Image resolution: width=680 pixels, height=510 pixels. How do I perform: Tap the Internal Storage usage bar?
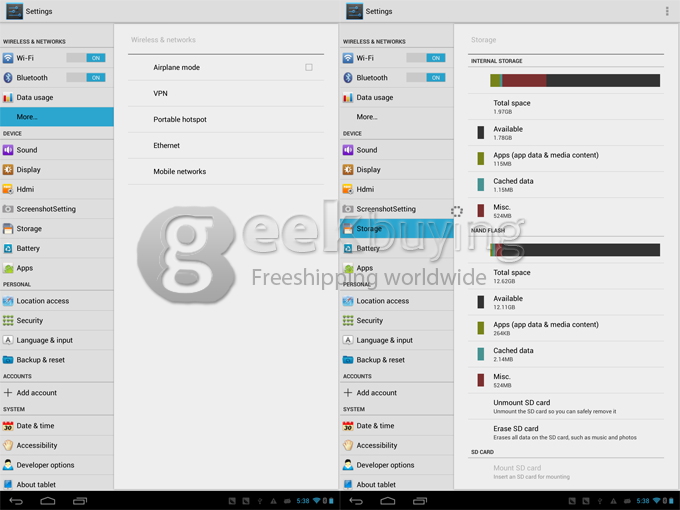pos(575,80)
